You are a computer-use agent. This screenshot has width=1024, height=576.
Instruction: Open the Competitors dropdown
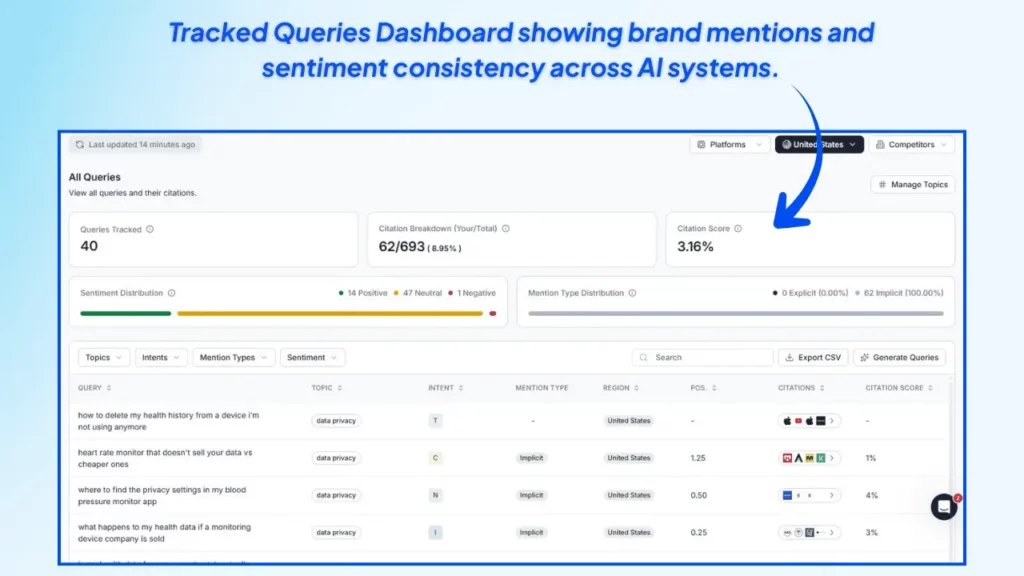[911, 144]
